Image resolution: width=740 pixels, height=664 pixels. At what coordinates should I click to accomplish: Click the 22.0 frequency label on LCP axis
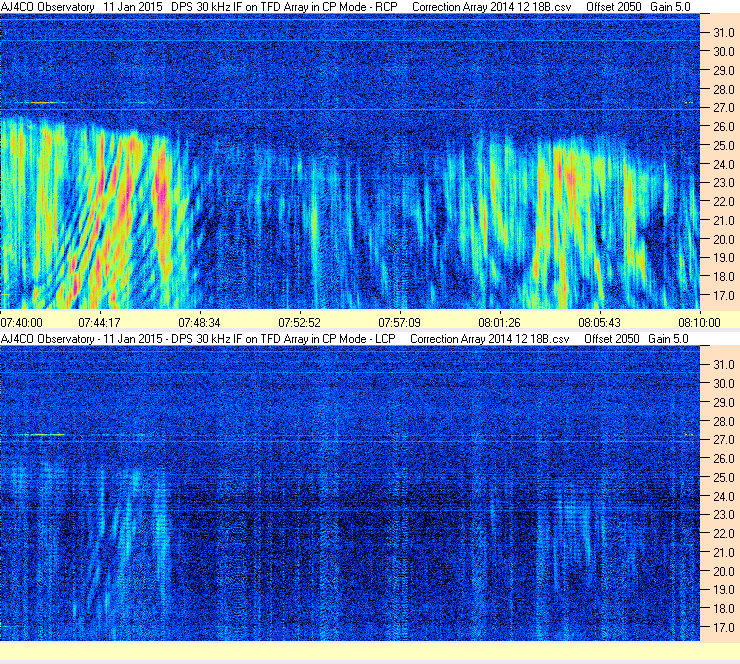[723, 534]
